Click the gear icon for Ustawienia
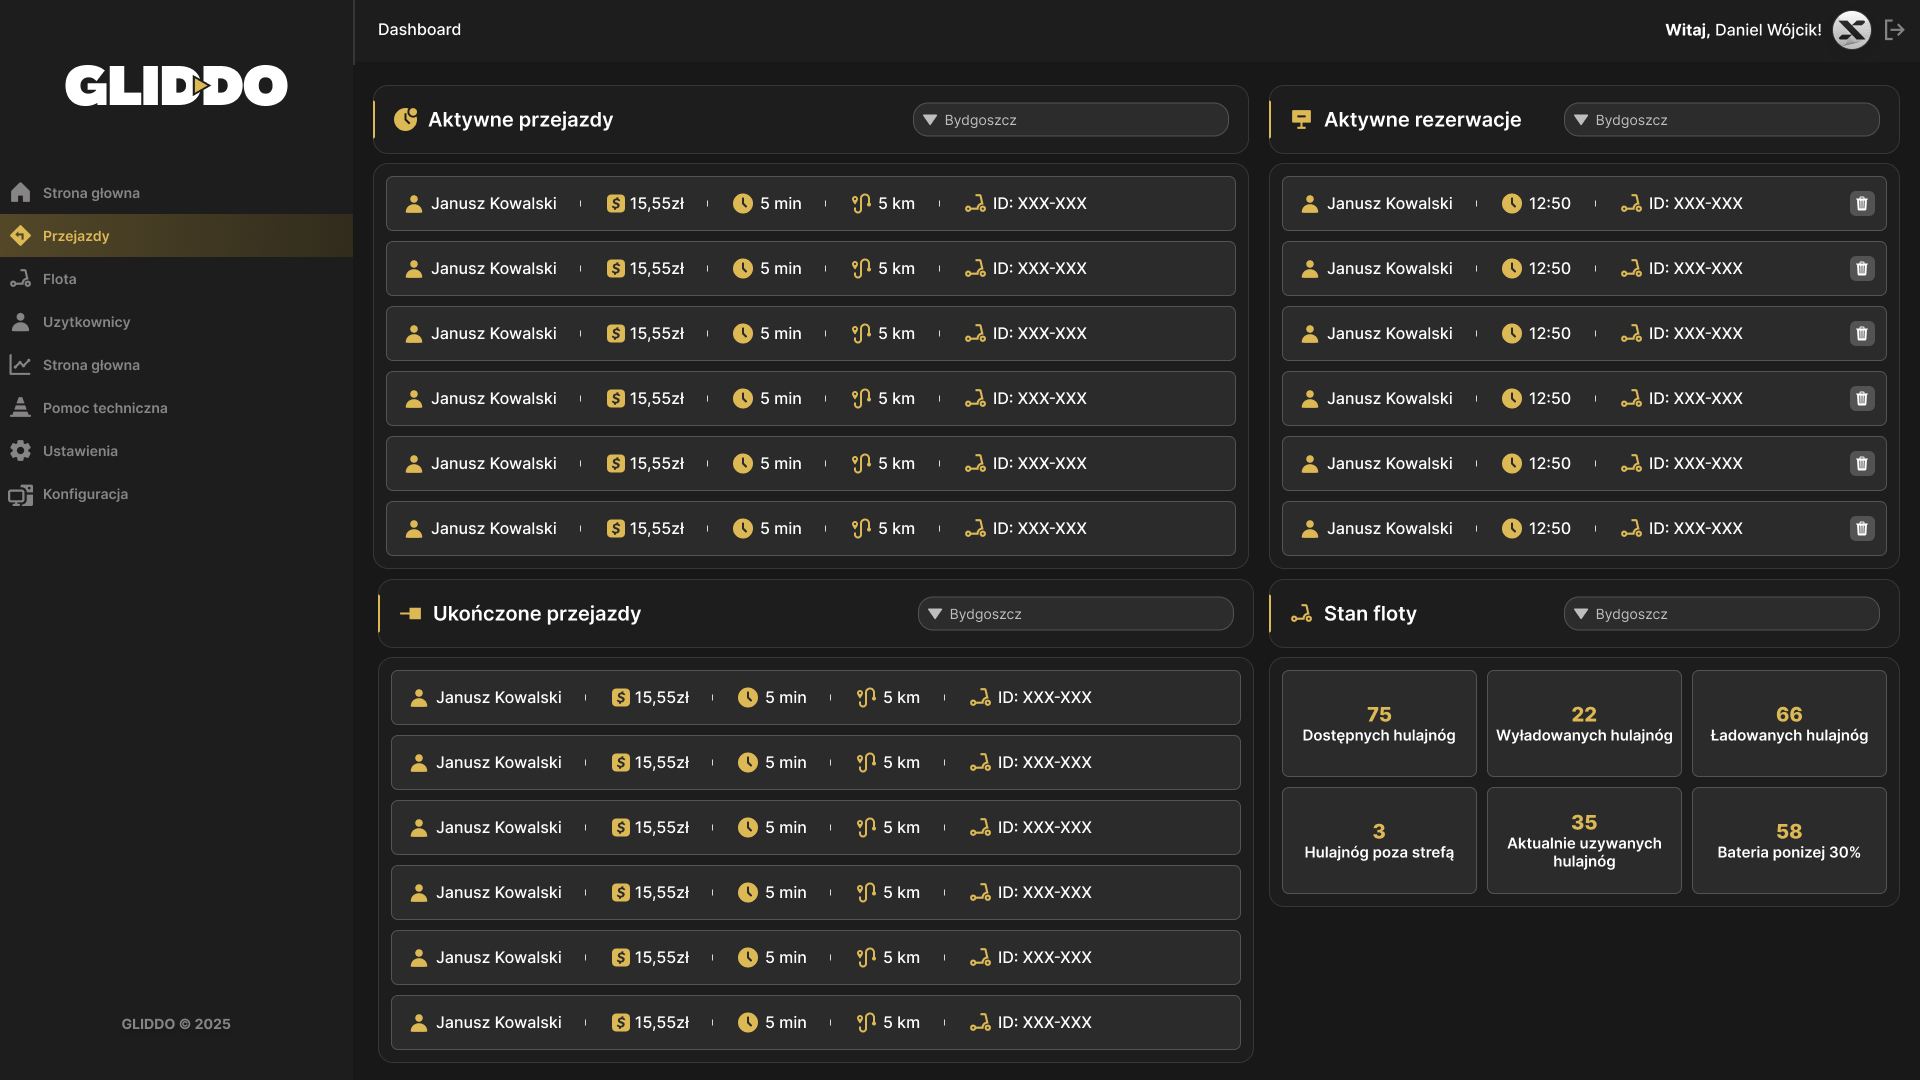Viewport: 1920px width, 1080px height. (x=20, y=451)
